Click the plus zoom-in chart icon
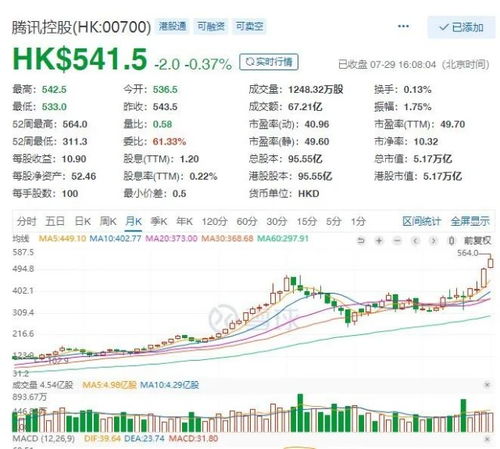 [x=379, y=240]
